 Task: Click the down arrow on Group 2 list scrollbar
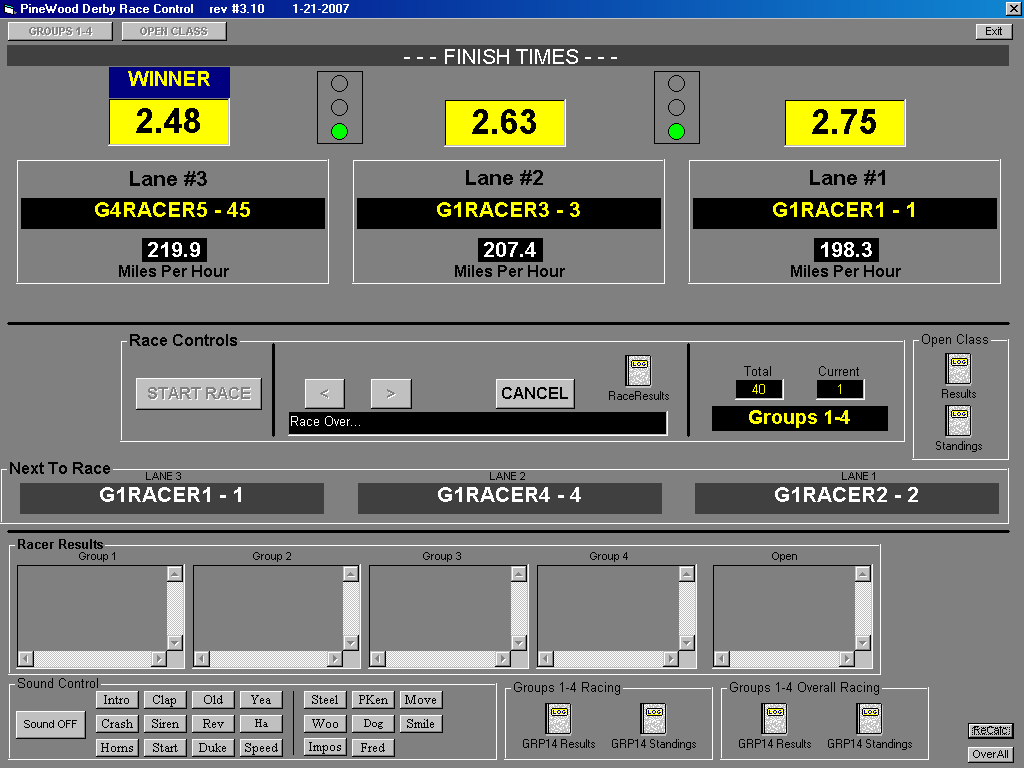pos(351,643)
